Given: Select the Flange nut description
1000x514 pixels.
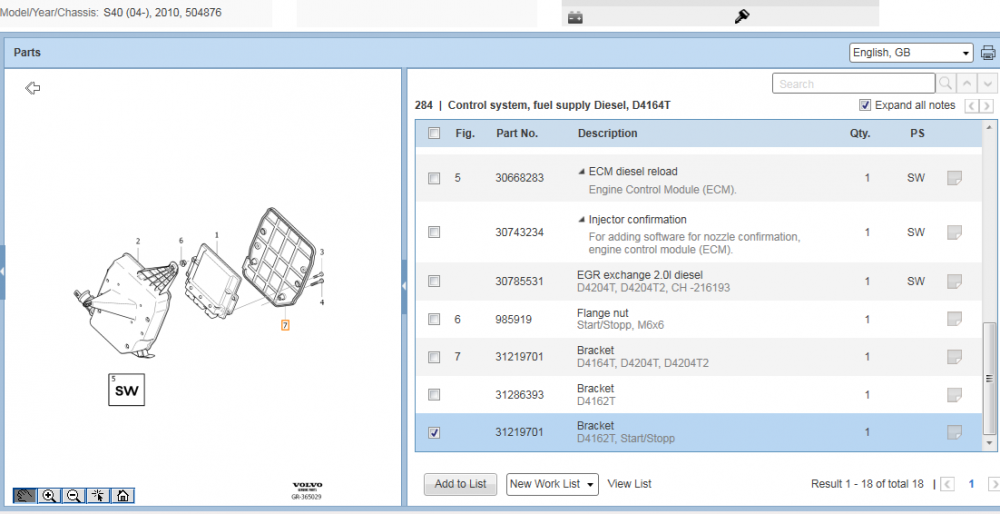Looking at the screenshot, I should (603, 312).
